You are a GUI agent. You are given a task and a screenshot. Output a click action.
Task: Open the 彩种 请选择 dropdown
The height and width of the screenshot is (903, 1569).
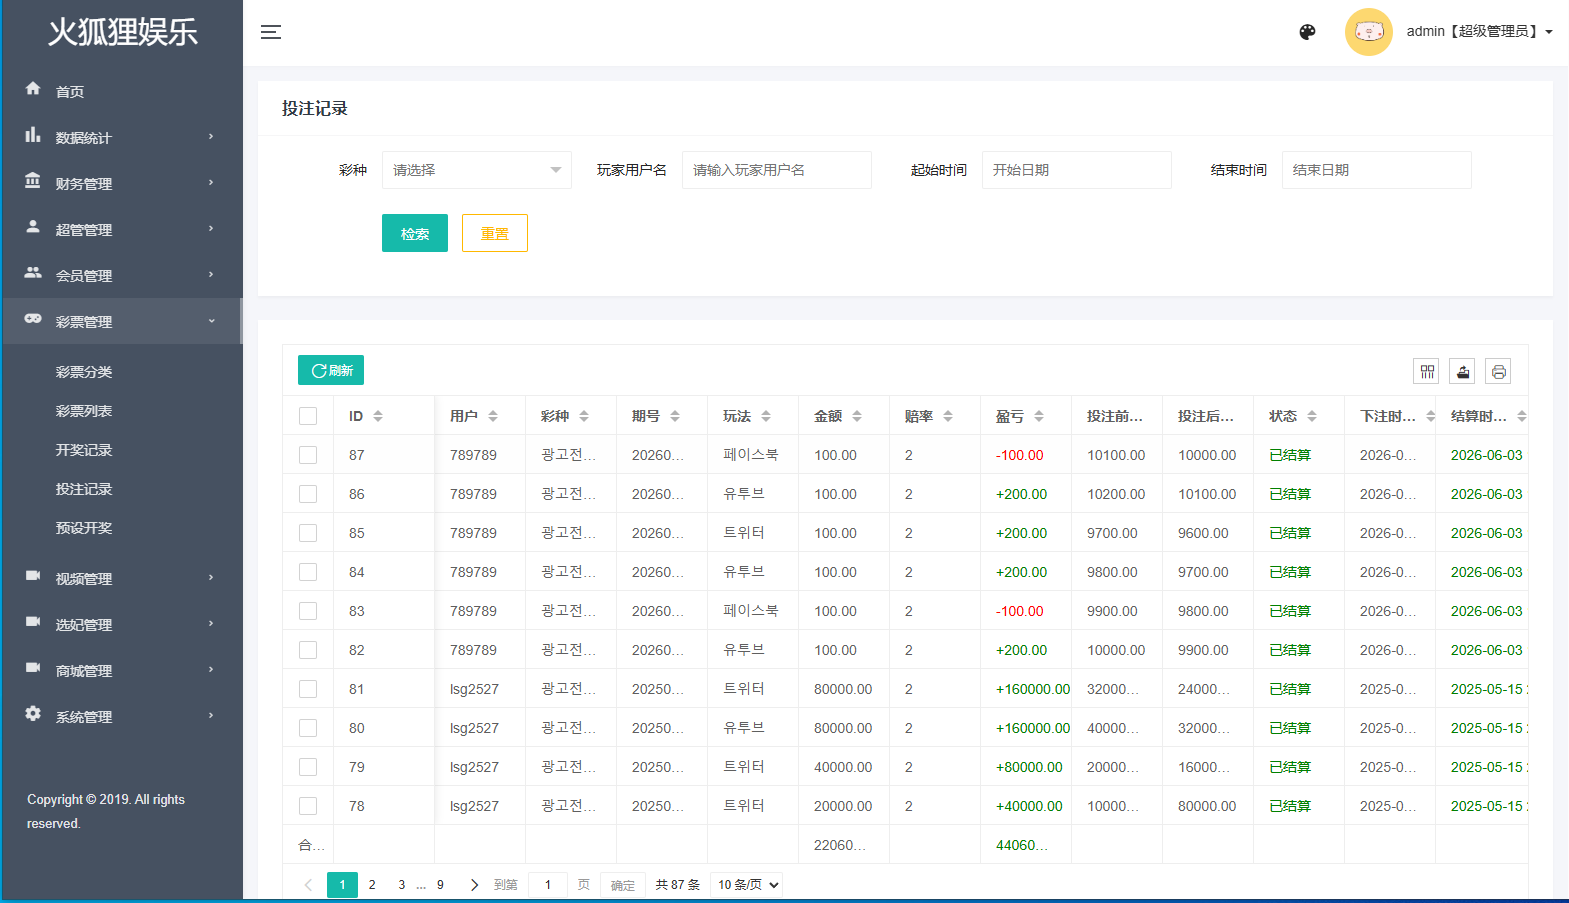point(477,170)
